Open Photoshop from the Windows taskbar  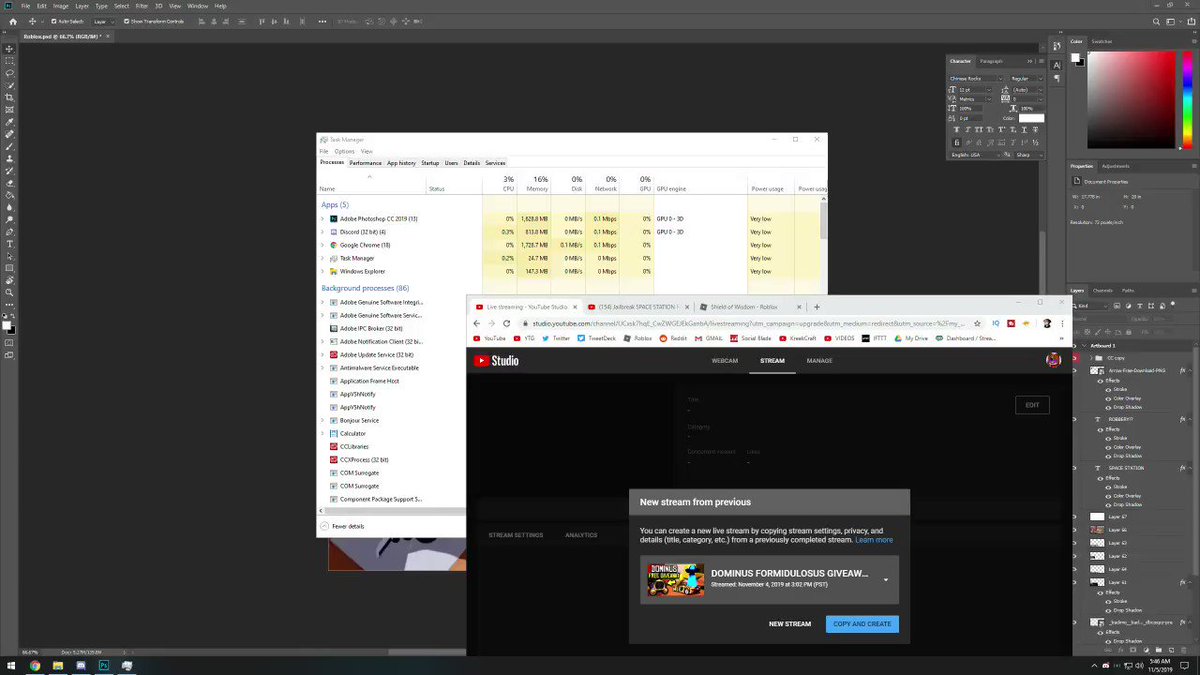[x=103, y=665]
